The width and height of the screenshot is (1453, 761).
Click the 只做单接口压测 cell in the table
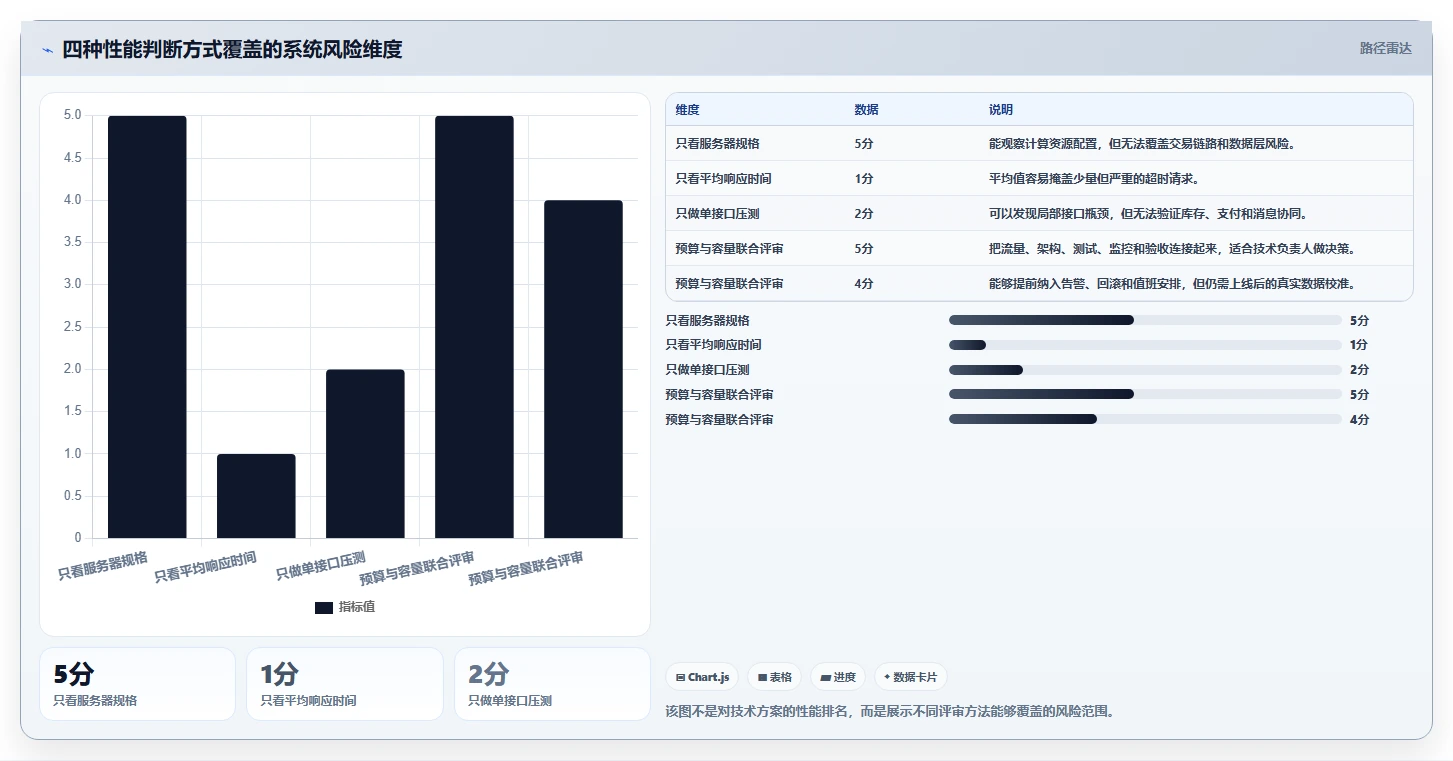point(717,214)
